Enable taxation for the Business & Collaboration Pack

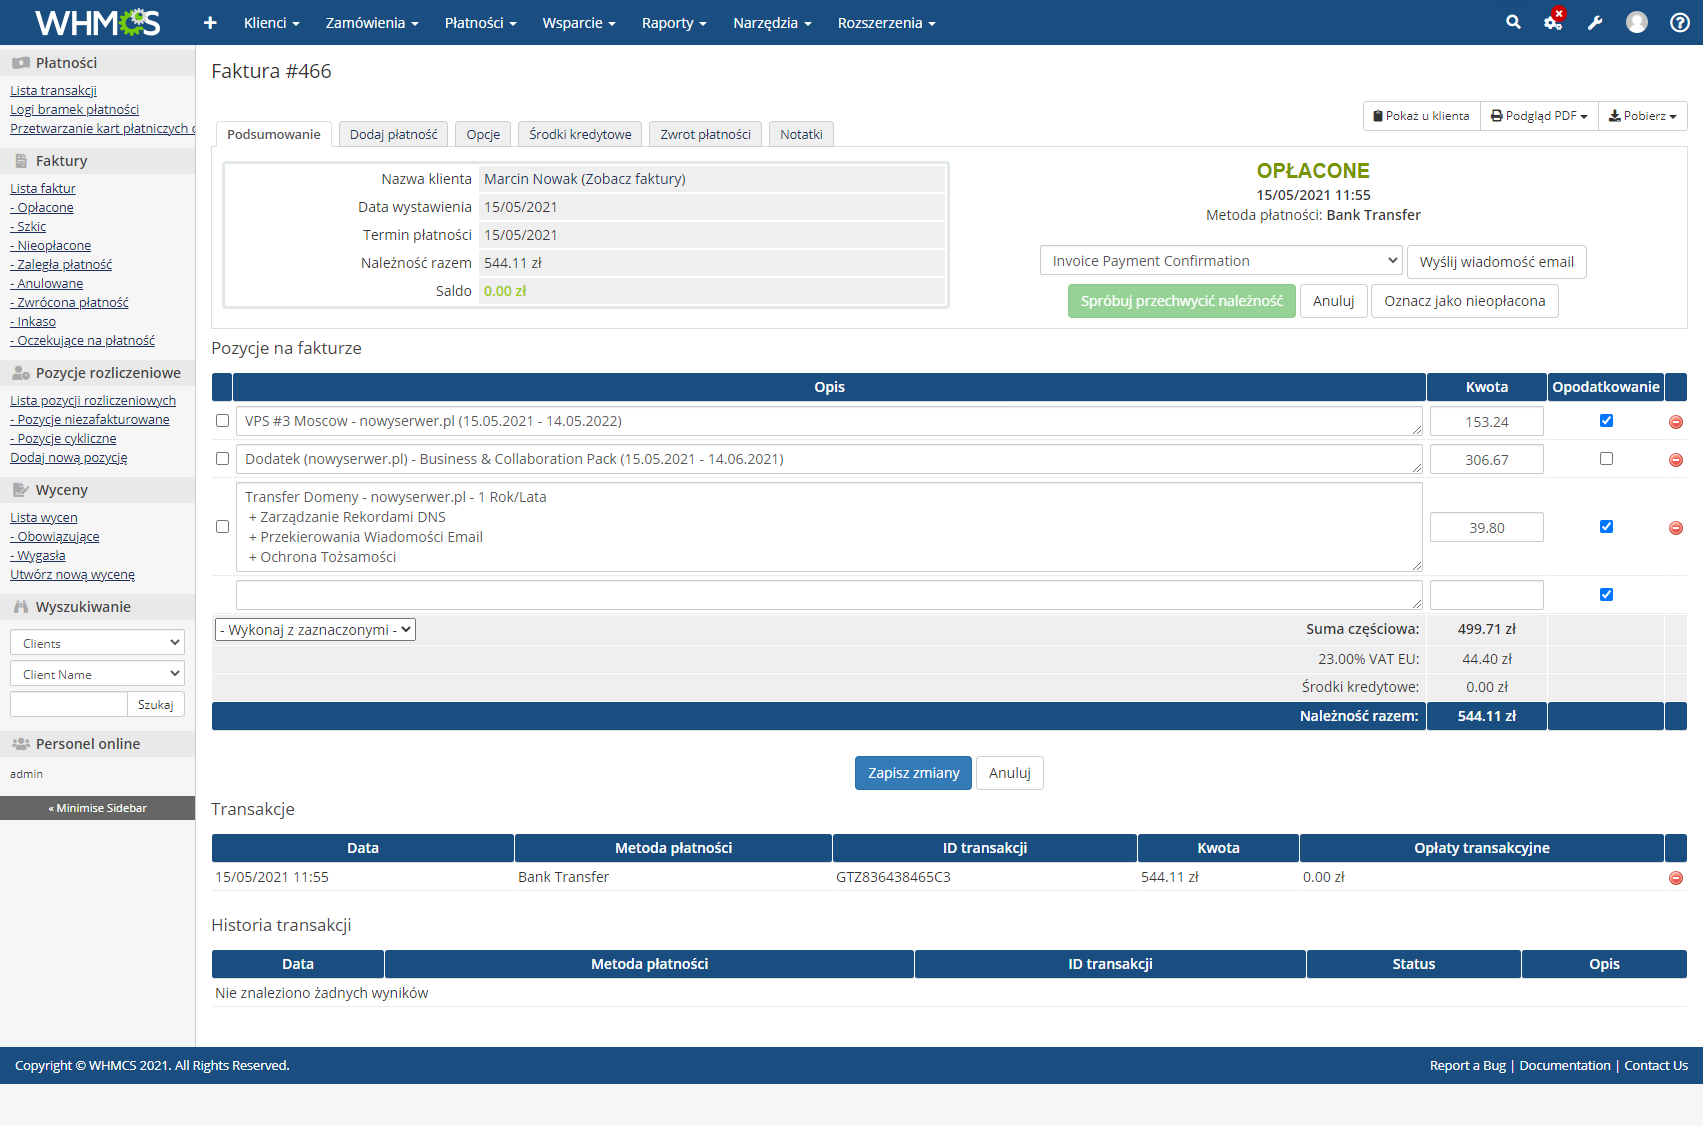click(x=1606, y=459)
